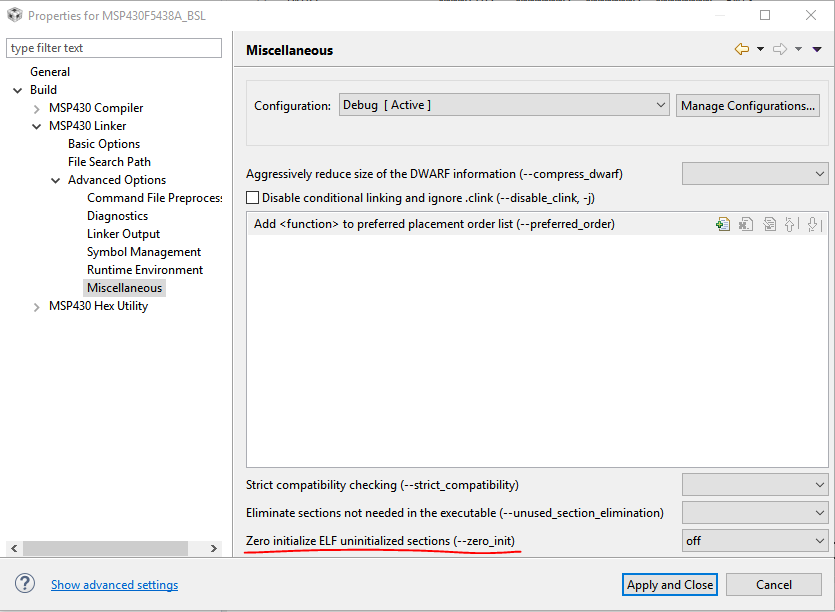
Task: Maximize the Properties dialog window
Action: (765, 15)
